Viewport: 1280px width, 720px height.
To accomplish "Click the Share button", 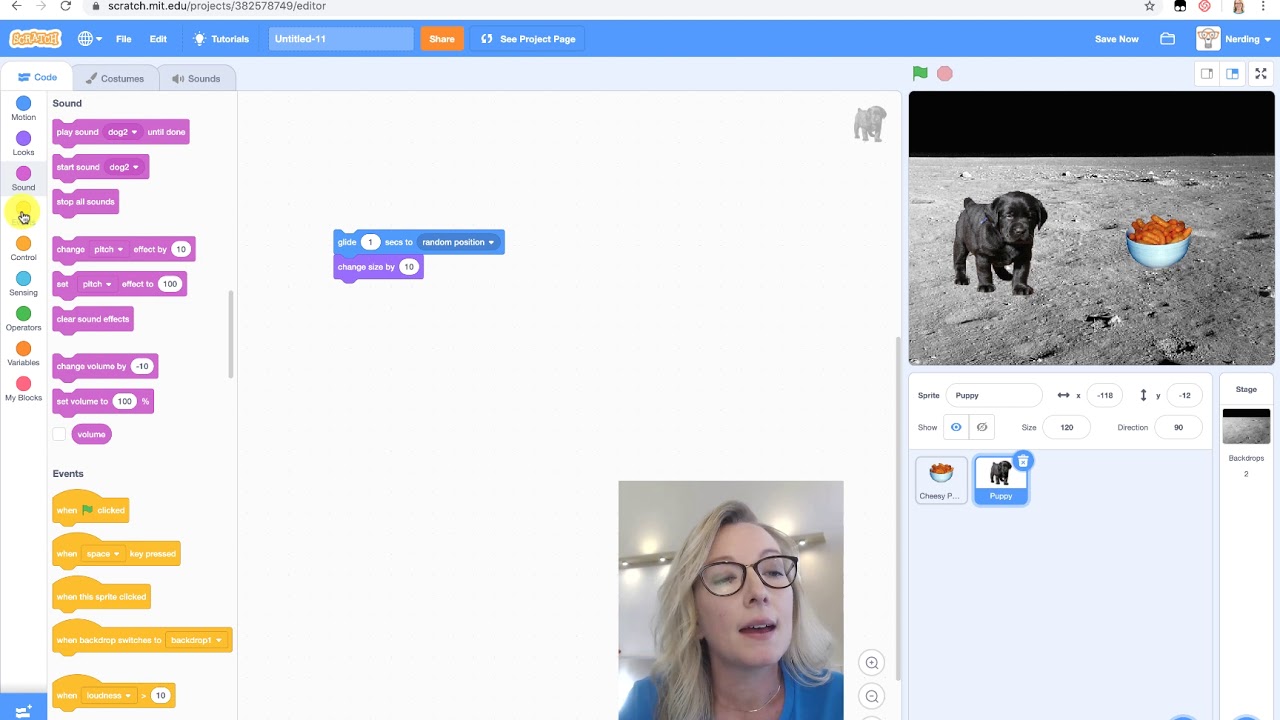I will [442, 39].
